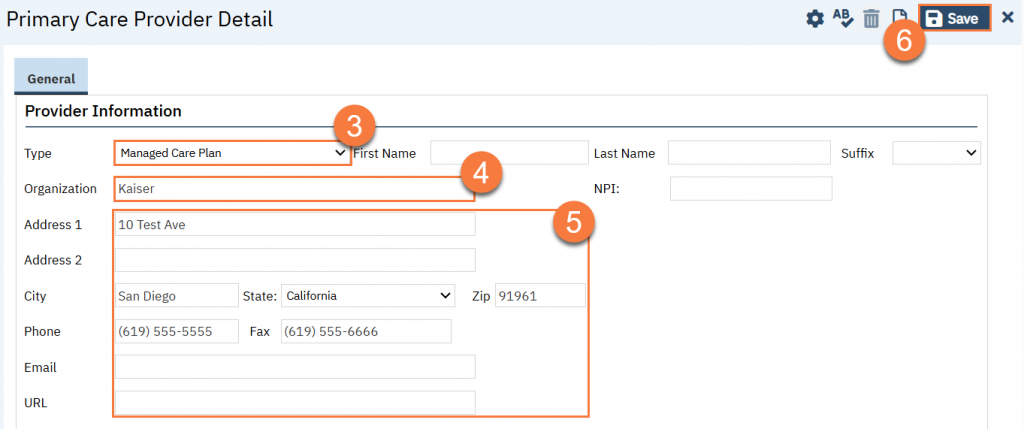The height and width of the screenshot is (429, 1024).
Task: Click the Address 1 field
Action: click(x=294, y=225)
